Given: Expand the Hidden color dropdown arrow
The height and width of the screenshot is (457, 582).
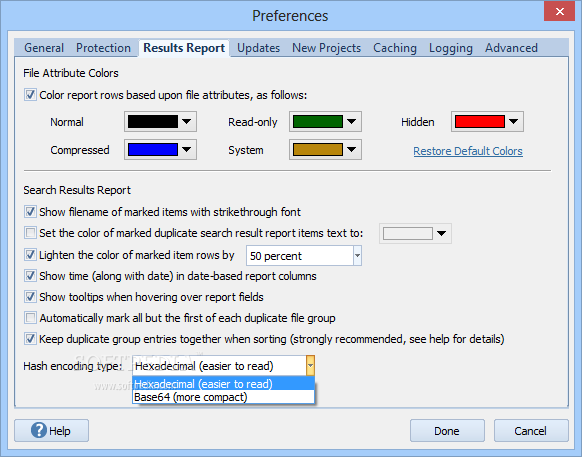Looking at the screenshot, I should 514,121.
